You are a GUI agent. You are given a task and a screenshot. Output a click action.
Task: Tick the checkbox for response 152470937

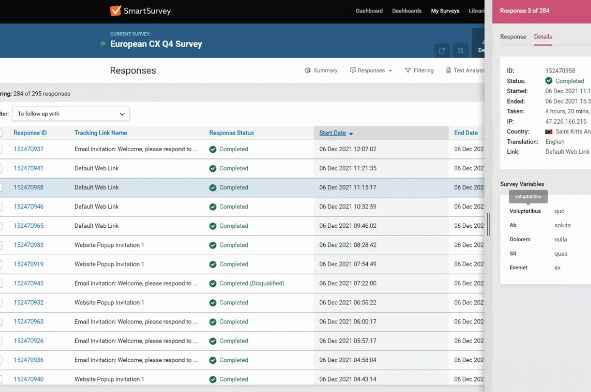0,149
